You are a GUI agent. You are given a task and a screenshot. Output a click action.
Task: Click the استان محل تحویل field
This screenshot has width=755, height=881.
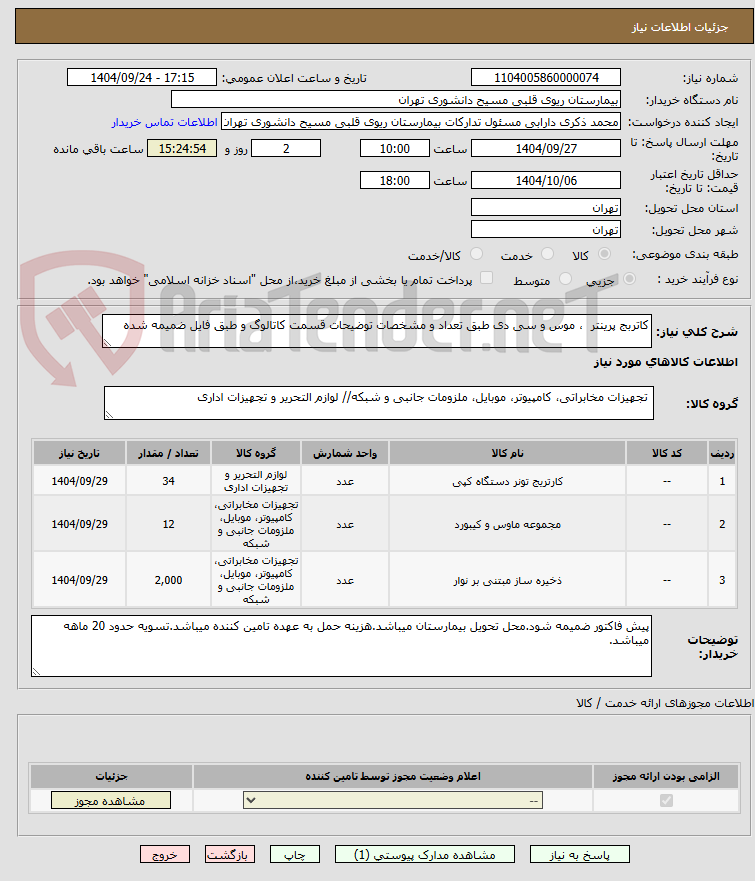tap(545, 207)
